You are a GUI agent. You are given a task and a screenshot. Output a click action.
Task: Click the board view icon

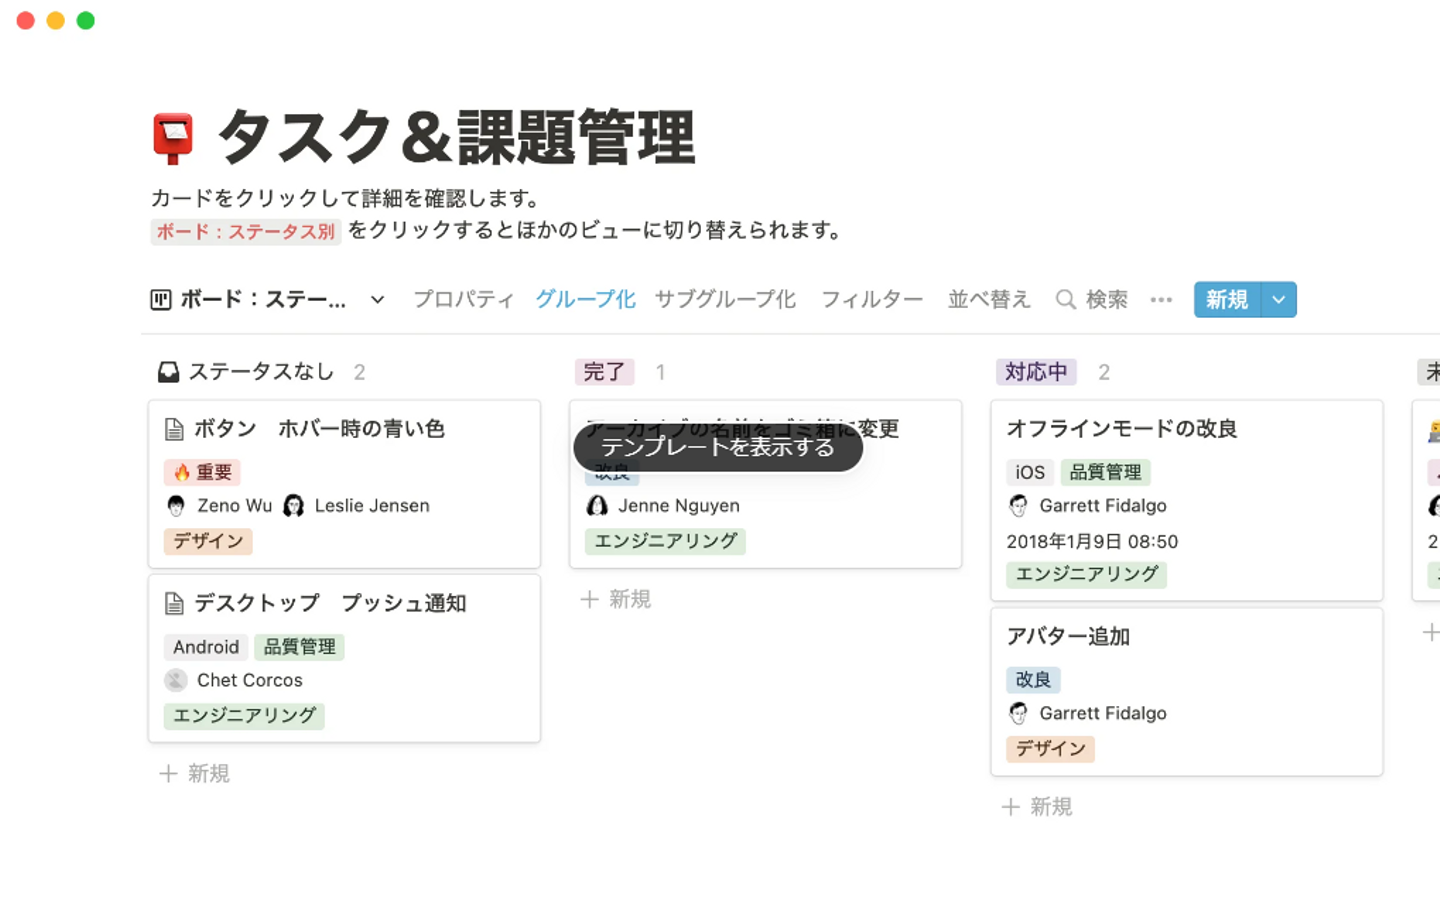point(161,300)
